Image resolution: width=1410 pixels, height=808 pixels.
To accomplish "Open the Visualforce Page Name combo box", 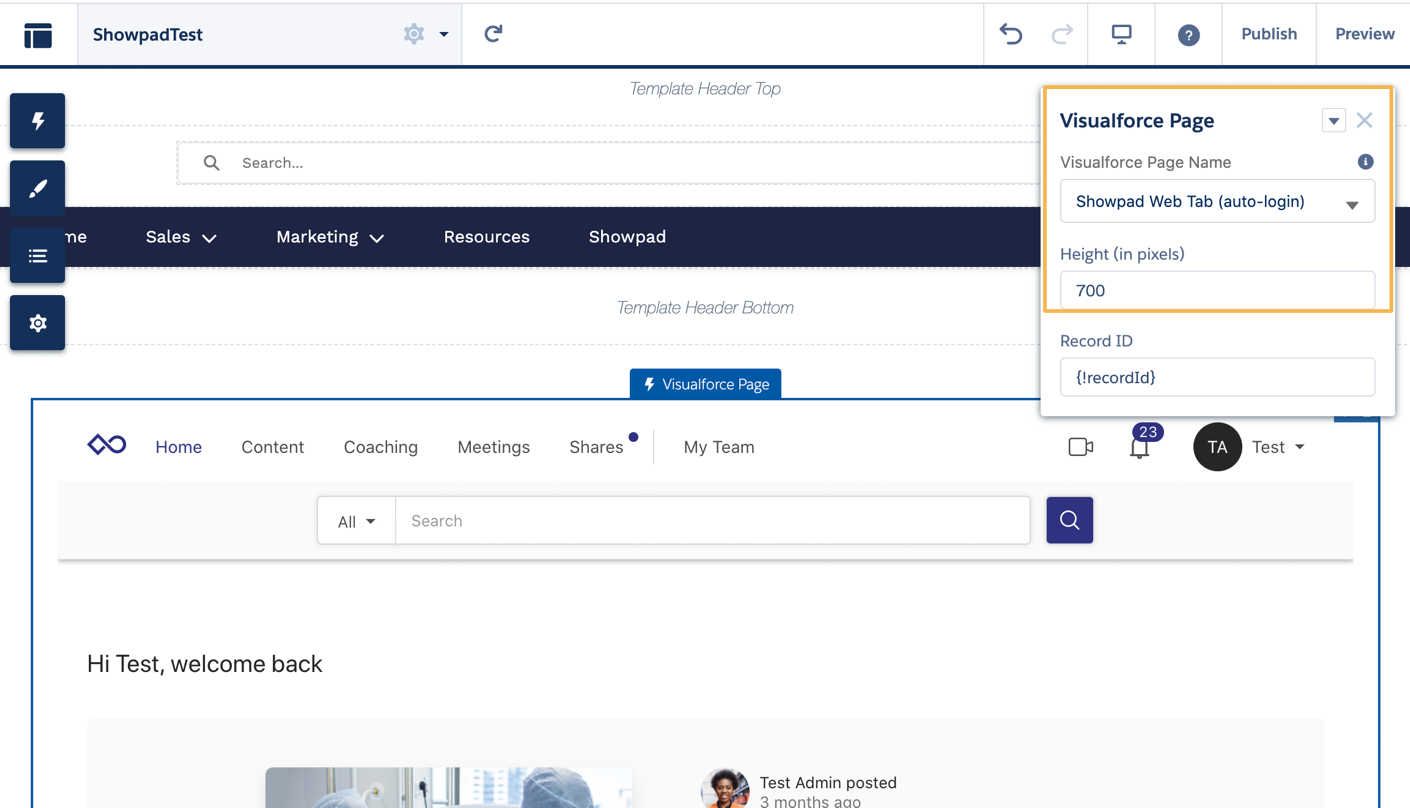I will pyautogui.click(x=1217, y=202).
